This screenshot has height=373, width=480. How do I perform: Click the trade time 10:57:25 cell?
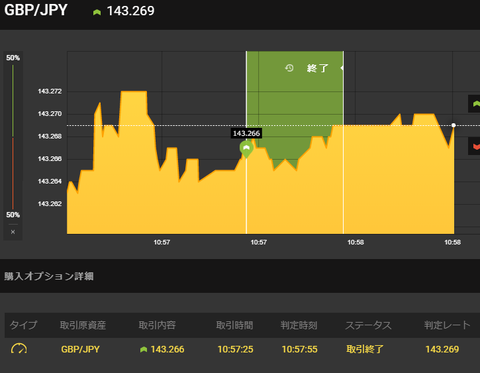235,349
